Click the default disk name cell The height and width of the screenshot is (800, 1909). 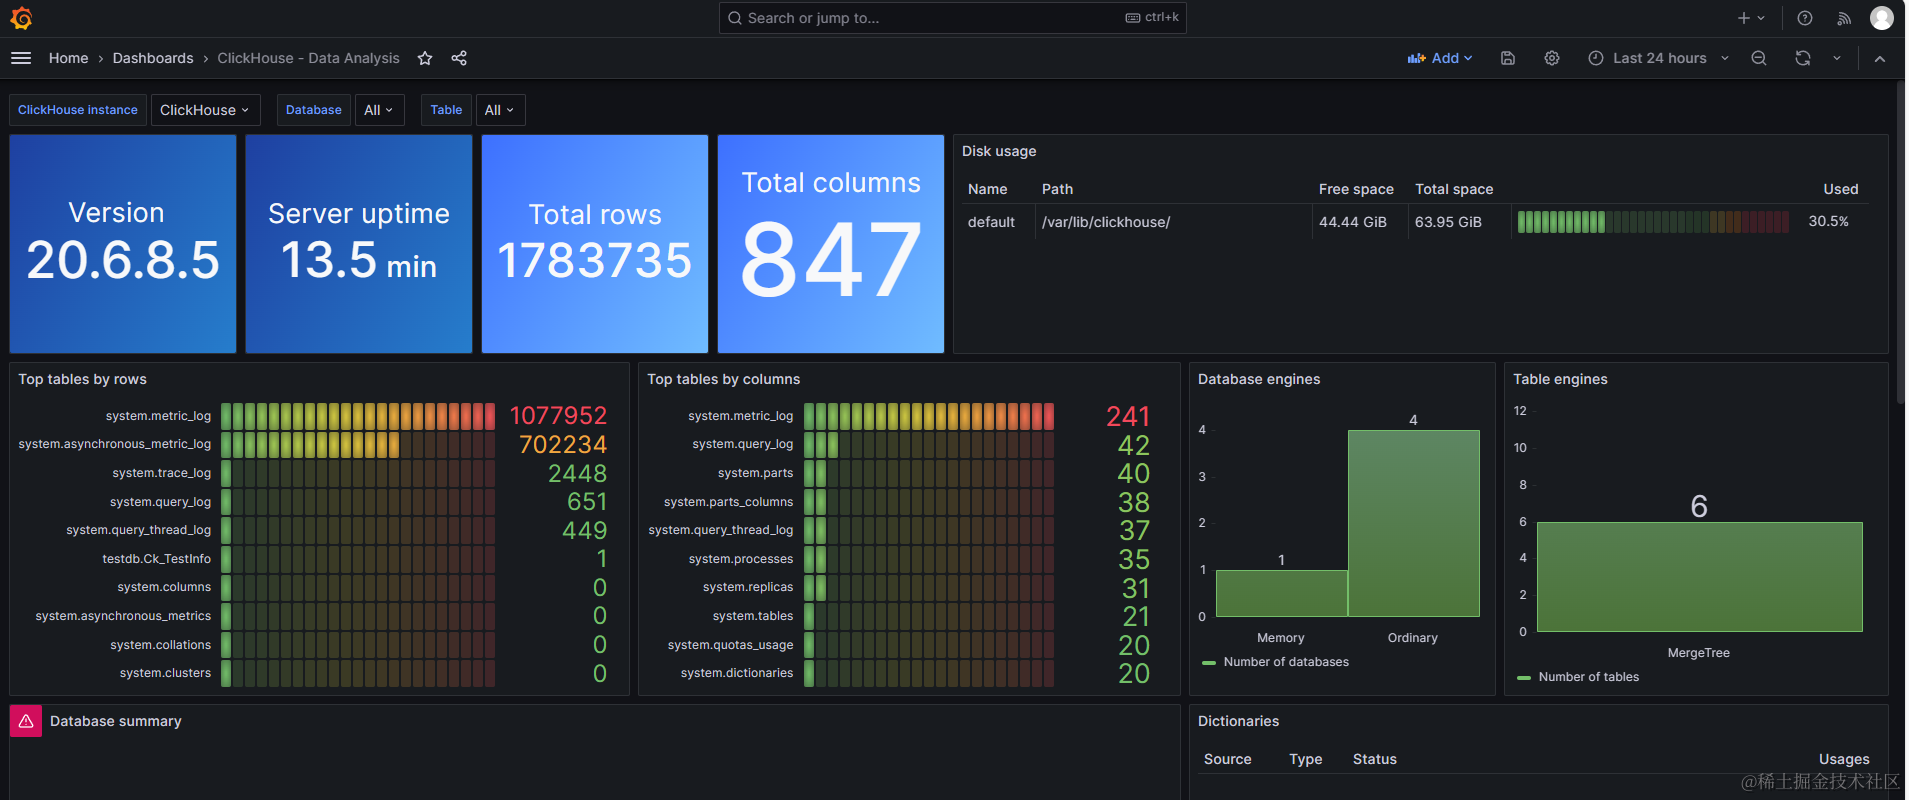pos(998,222)
